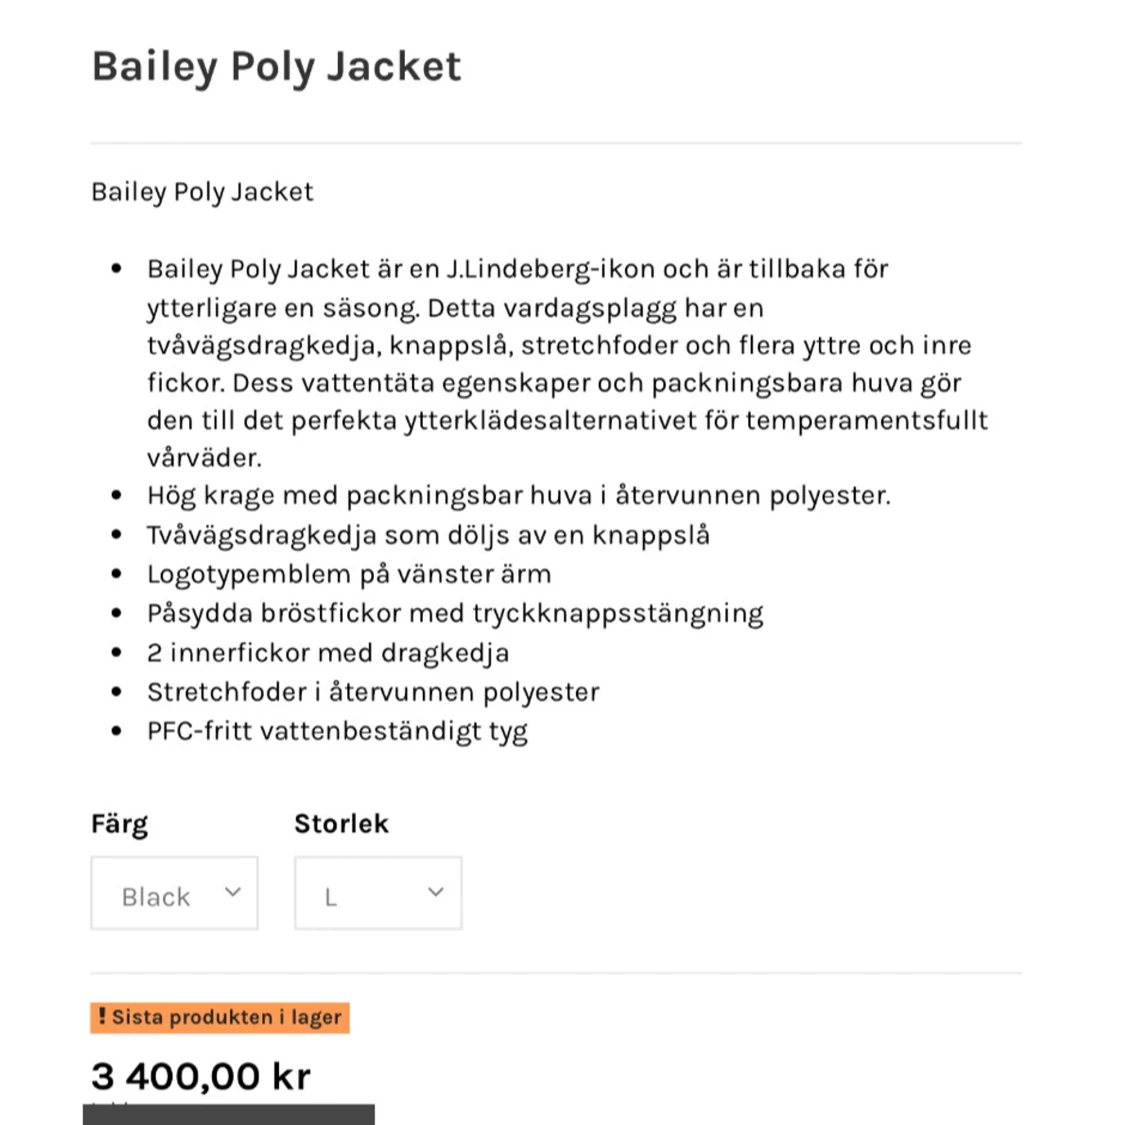Image resolution: width=1125 pixels, height=1125 pixels.
Task: Click the 'Sista produkten i lager' badge text
Action: tap(227, 1018)
